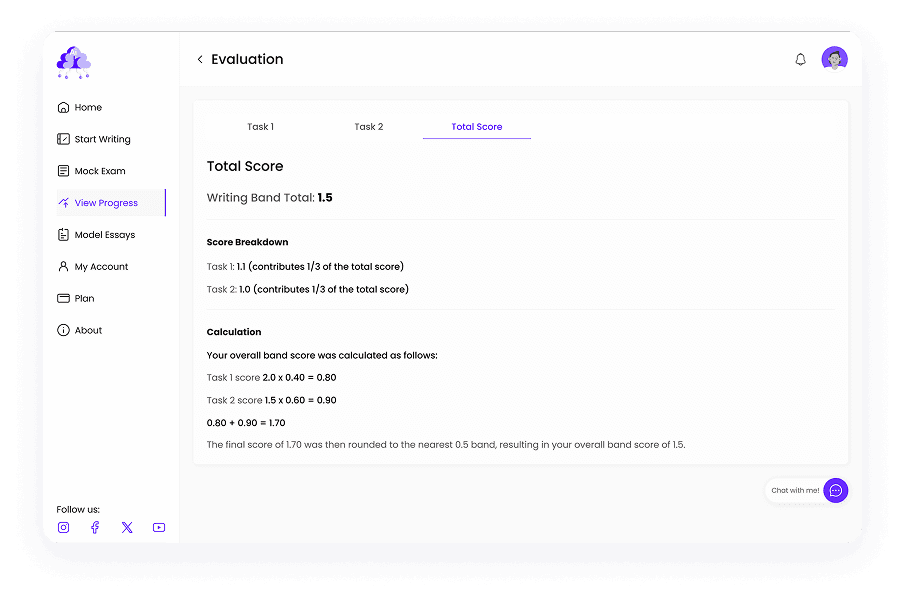Screen dimensions: 905x598
Task: Select View Progress in the sidebar
Action: coord(103,202)
